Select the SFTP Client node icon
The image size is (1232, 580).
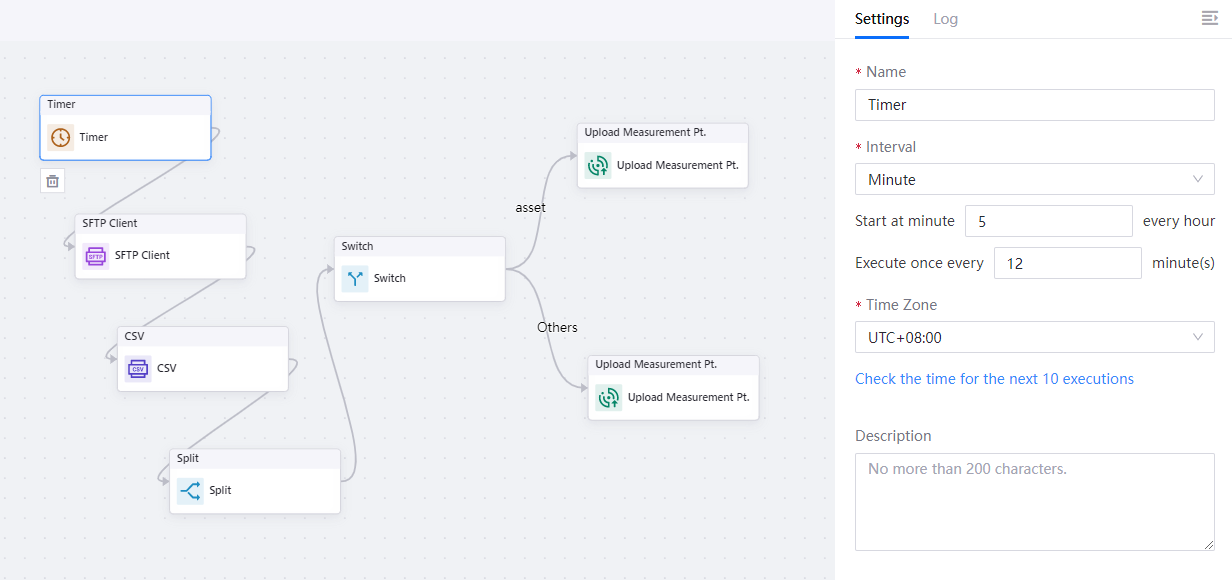(x=96, y=256)
